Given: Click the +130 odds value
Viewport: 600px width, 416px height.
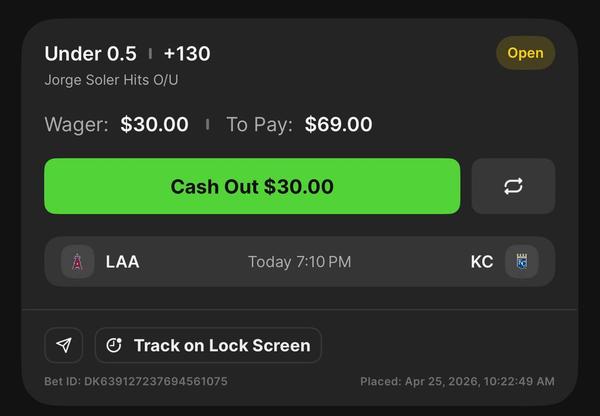Looking at the screenshot, I should [187, 53].
